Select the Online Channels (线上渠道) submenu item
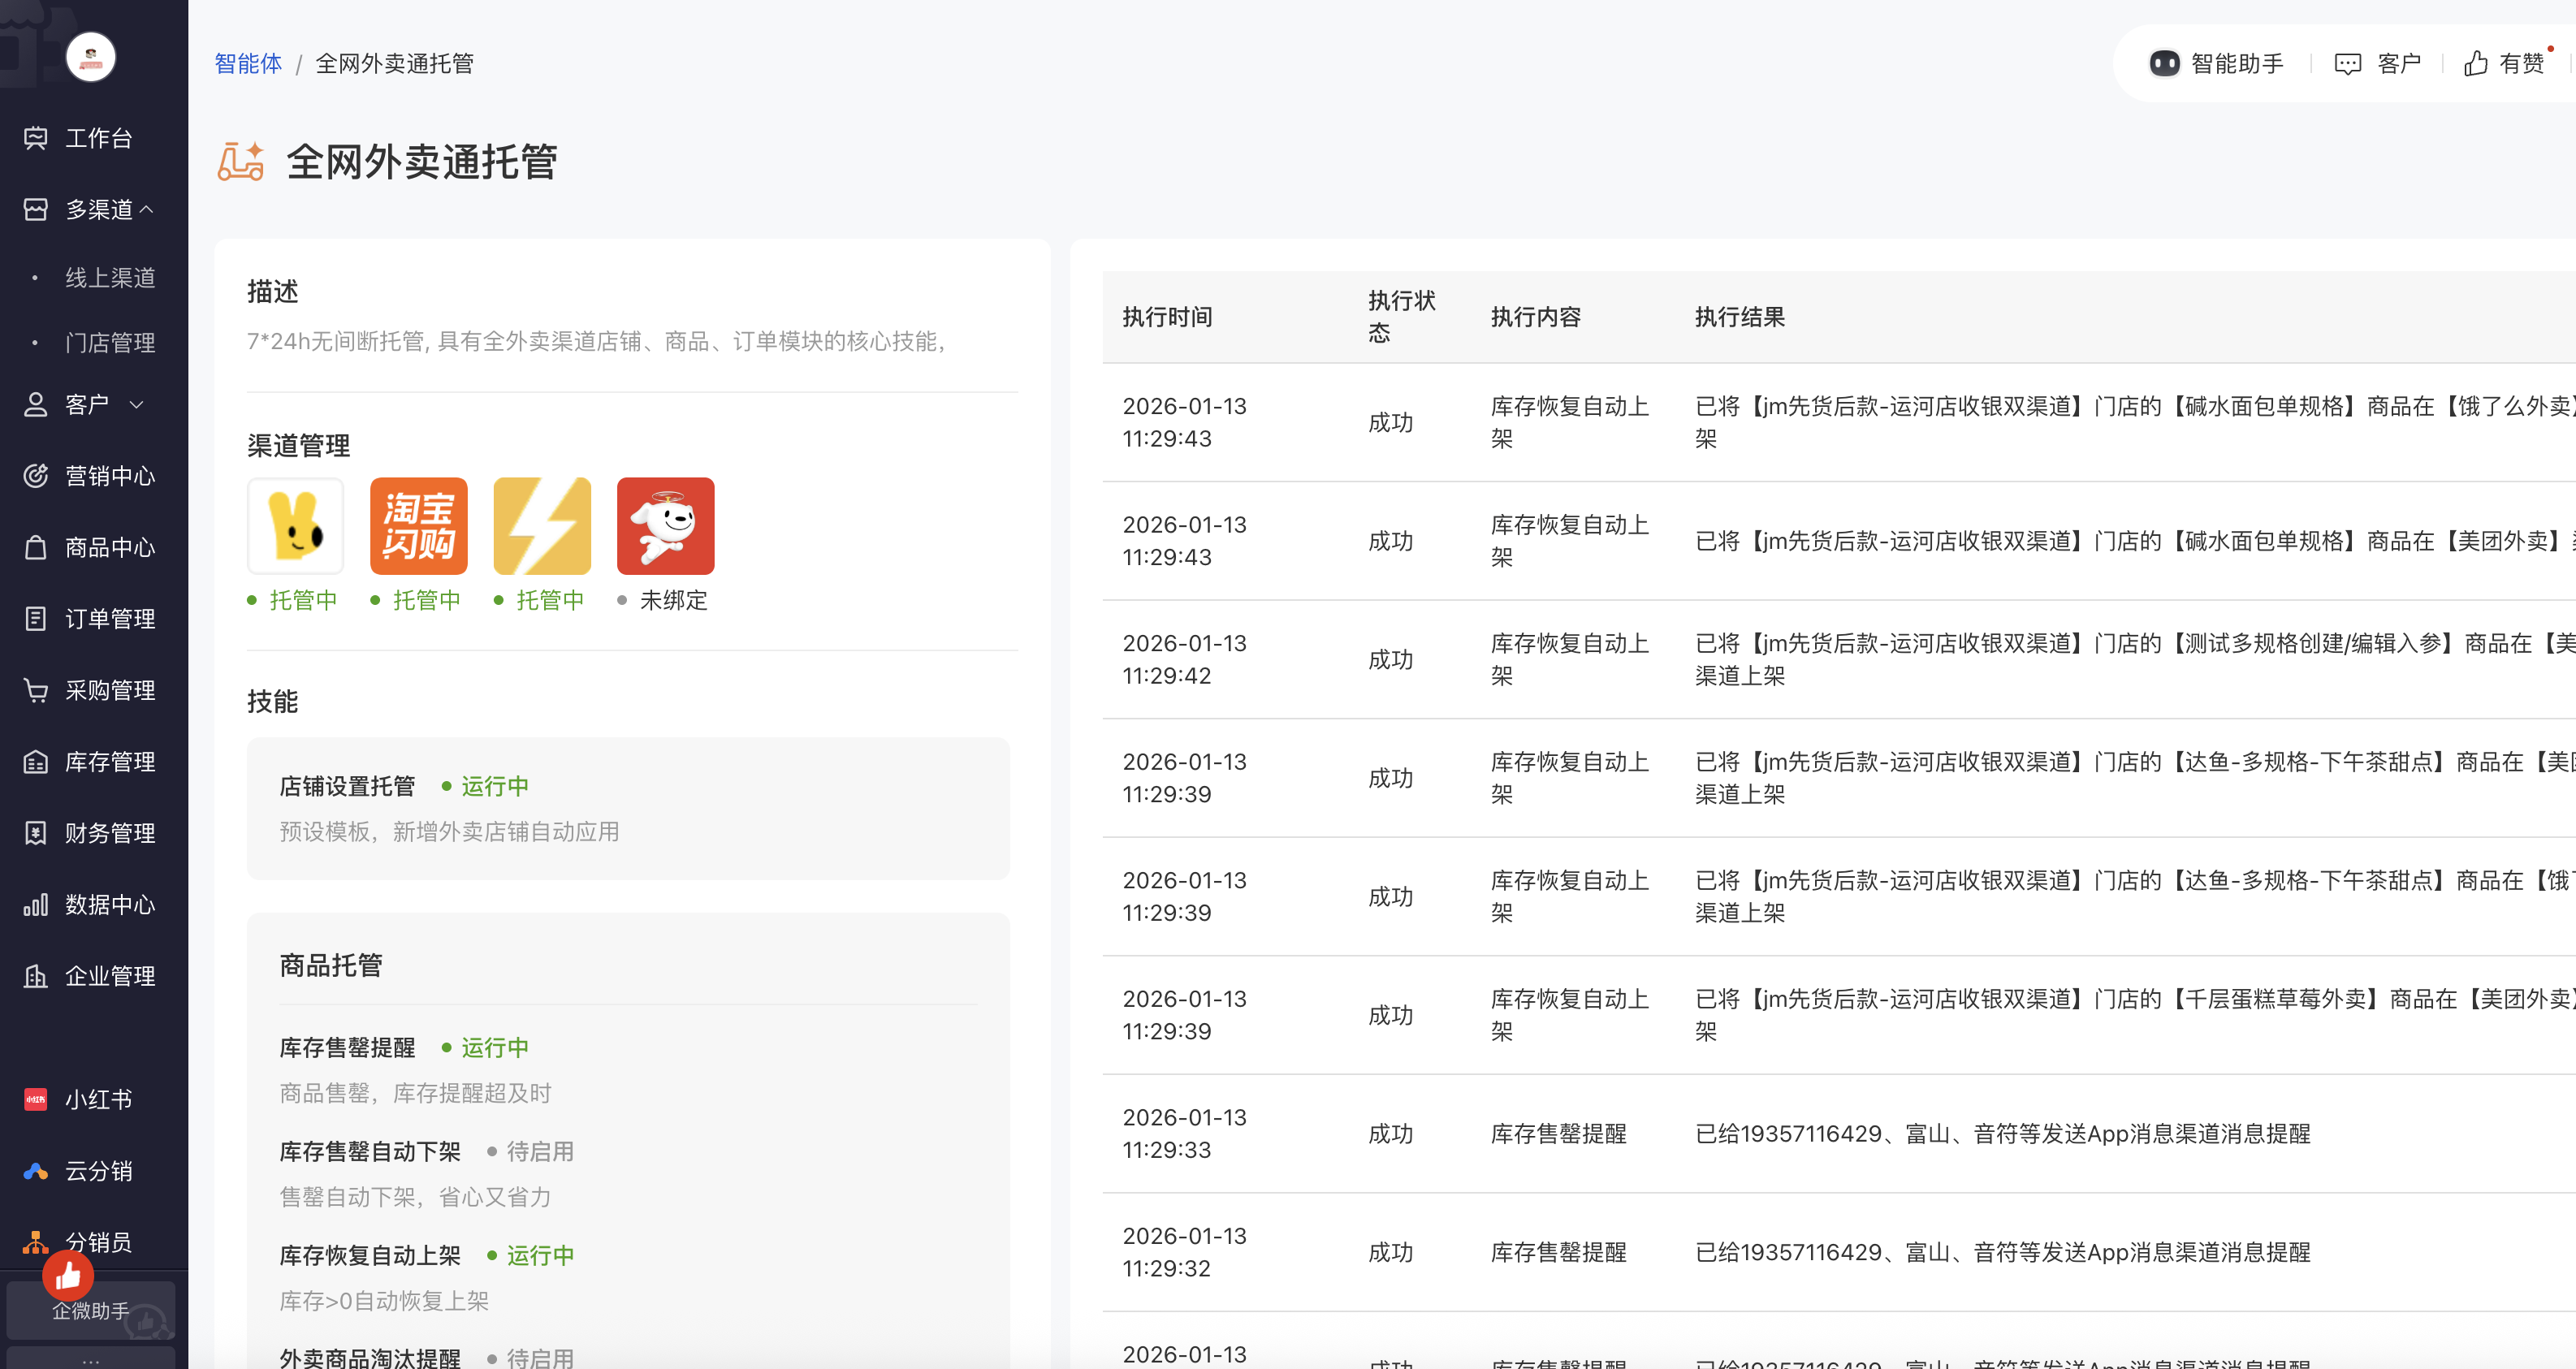2576x1369 pixels. click(x=110, y=277)
